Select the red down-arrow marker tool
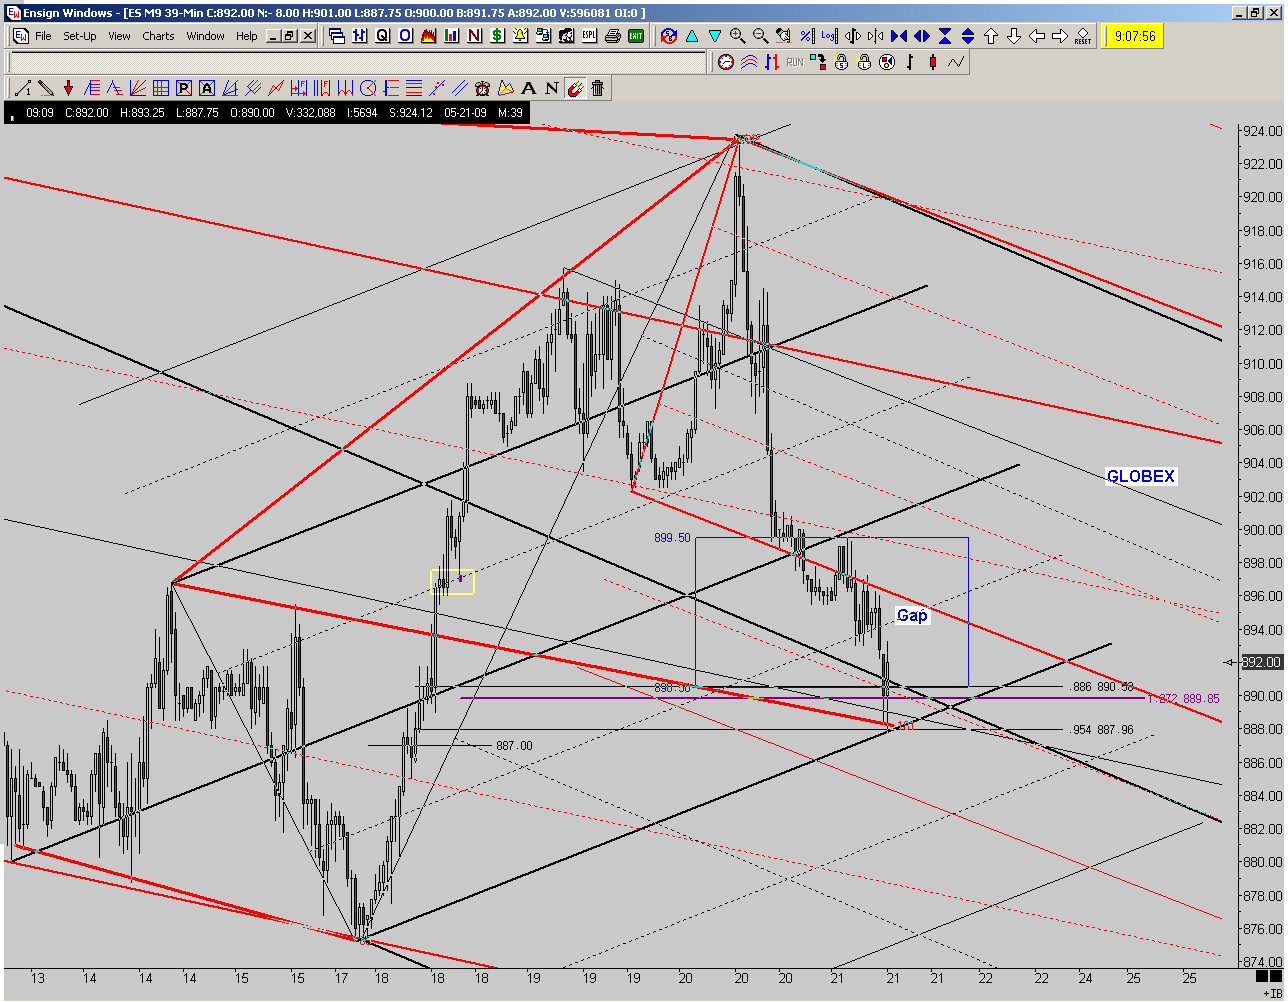The image size is (1288, 1002). 68,87
